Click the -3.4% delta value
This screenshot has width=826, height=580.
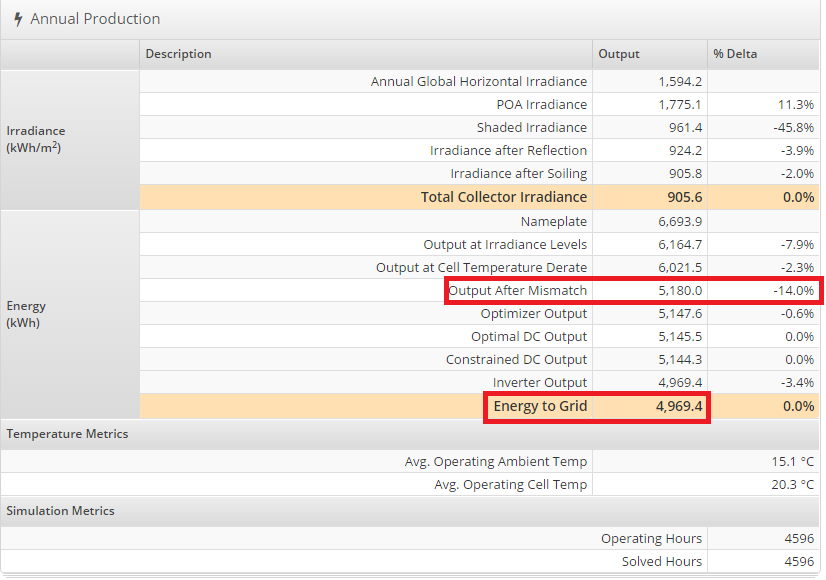point(797,382)
